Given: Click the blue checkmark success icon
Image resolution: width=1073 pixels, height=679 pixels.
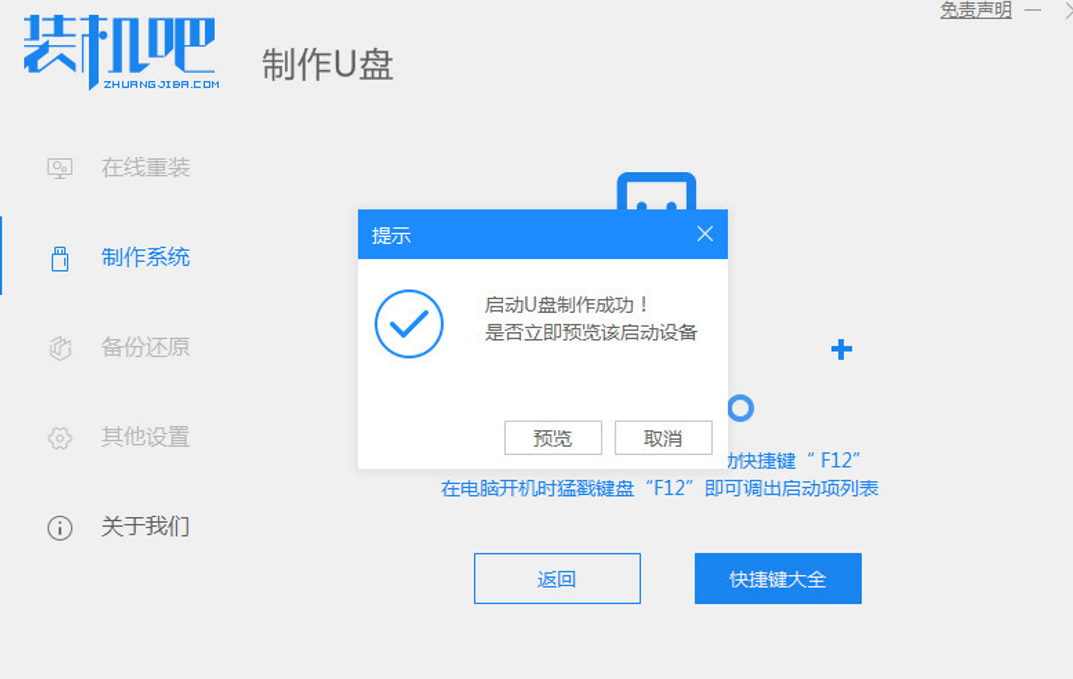Looking at the screenshot, I should pos(409,324).
